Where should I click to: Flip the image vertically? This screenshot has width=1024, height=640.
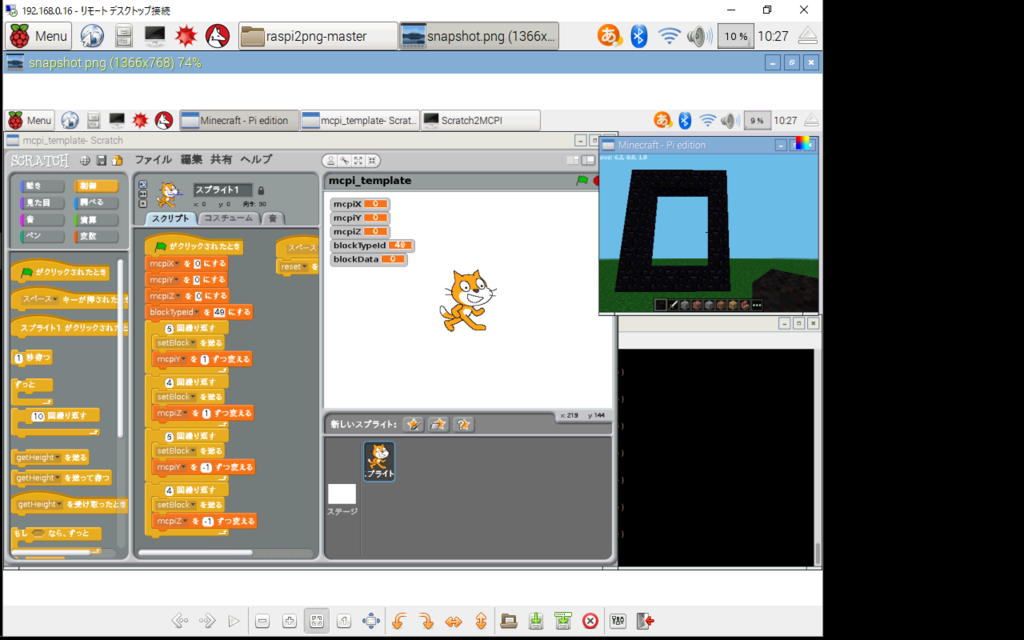click(x=481, y=621)
